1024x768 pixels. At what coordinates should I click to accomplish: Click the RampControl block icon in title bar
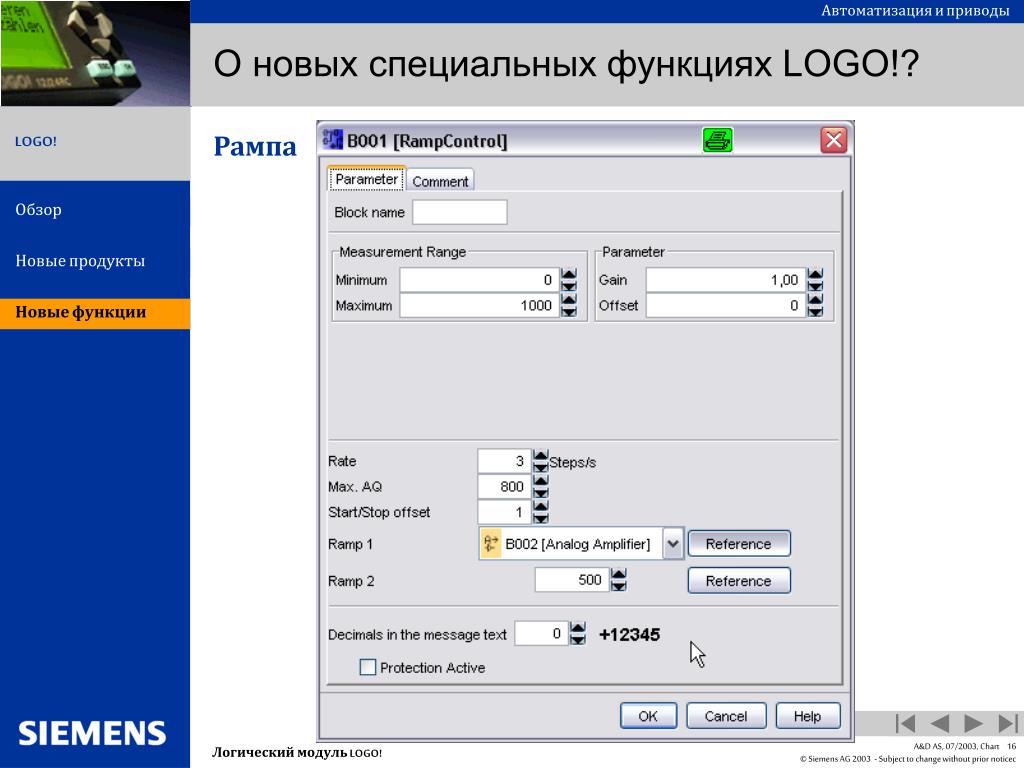tap(332, 139)
